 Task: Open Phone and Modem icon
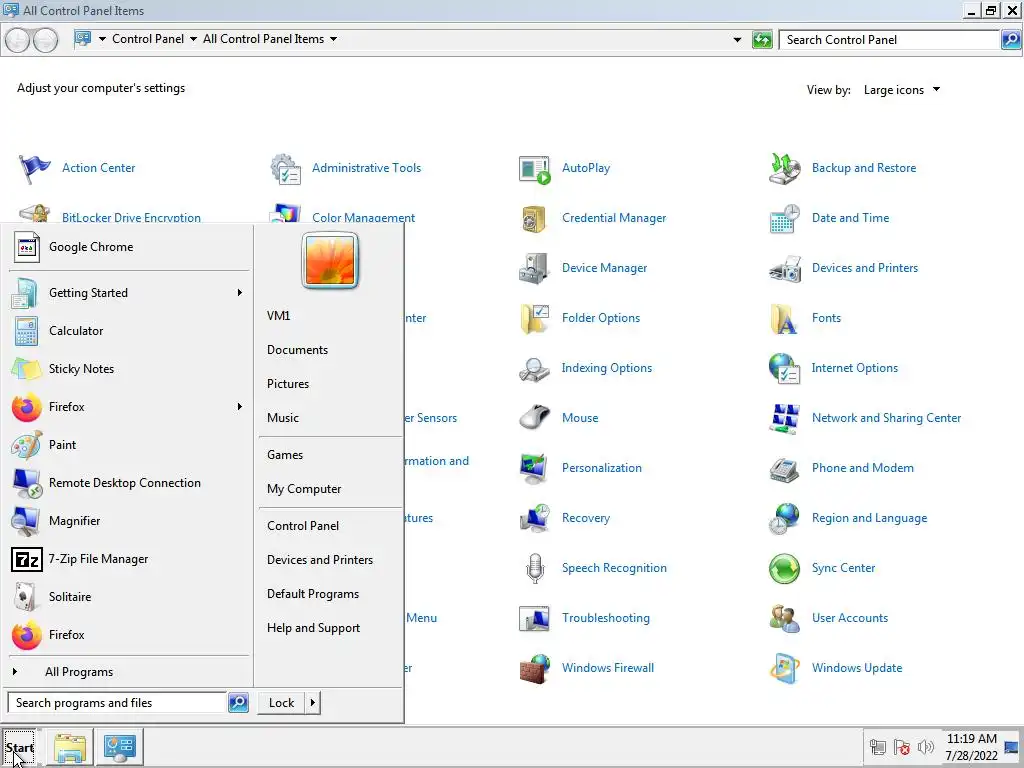784,469
